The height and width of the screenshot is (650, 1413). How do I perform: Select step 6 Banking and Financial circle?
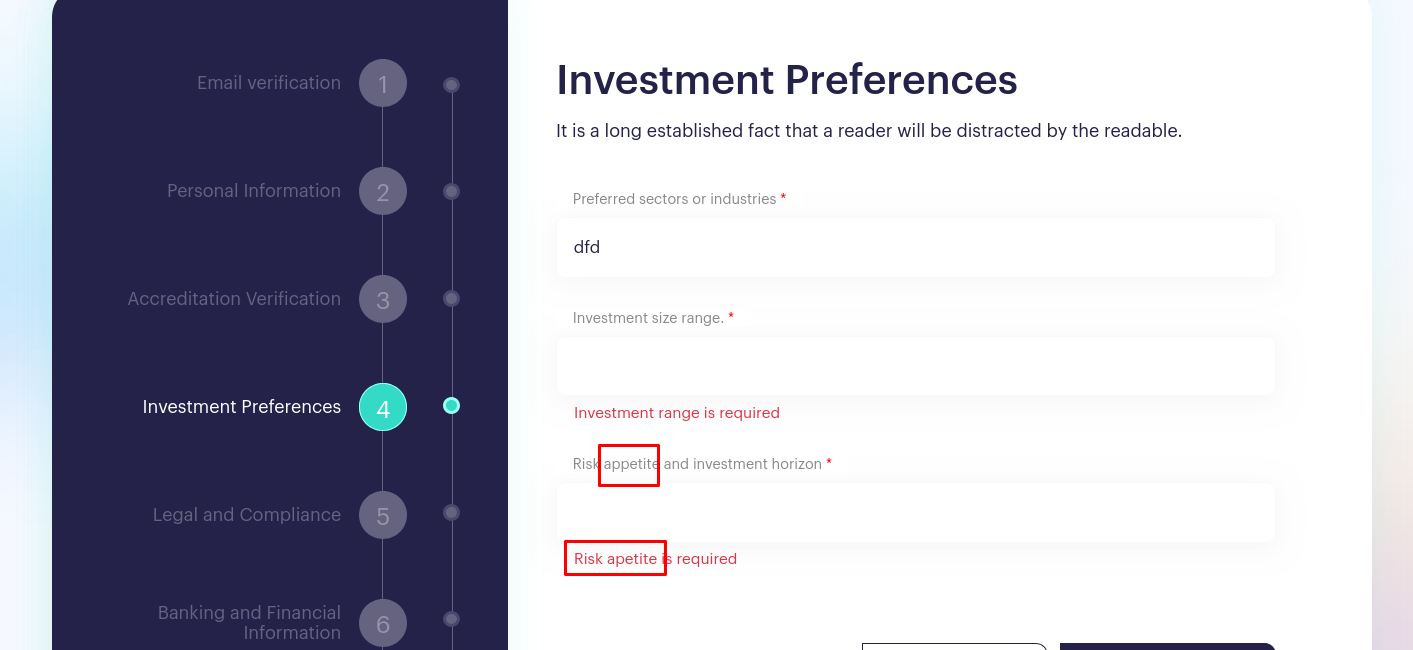(383, 623)
